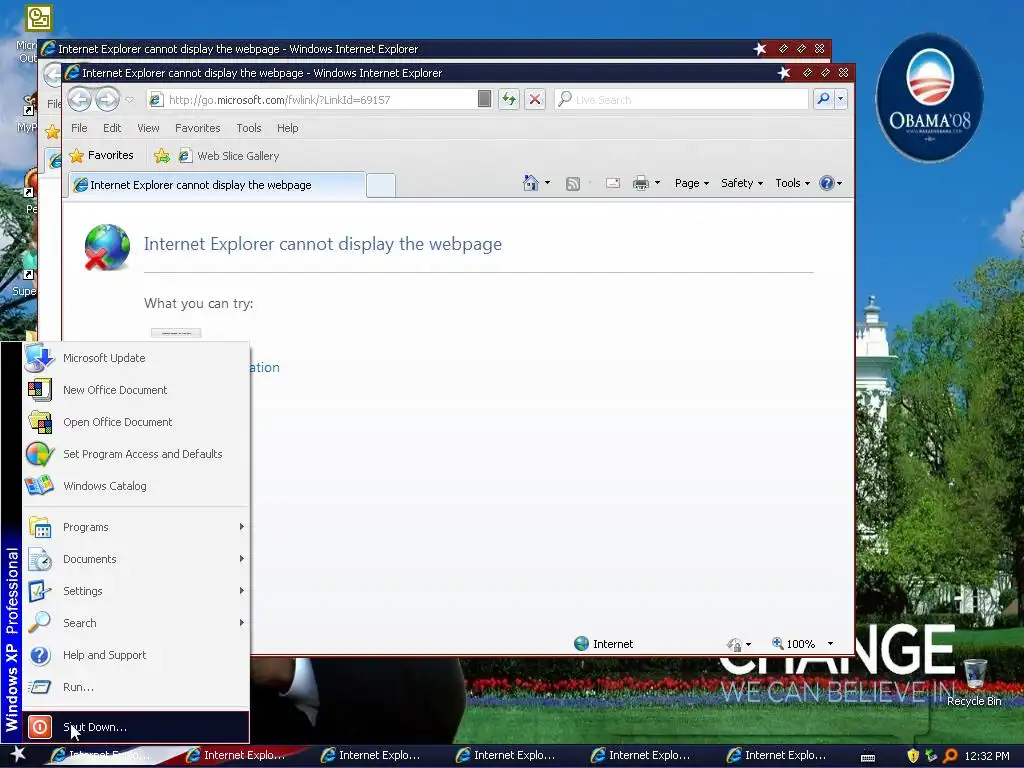
Task: Click the blue Help question mark icon
Action: (x=827, y=183)
